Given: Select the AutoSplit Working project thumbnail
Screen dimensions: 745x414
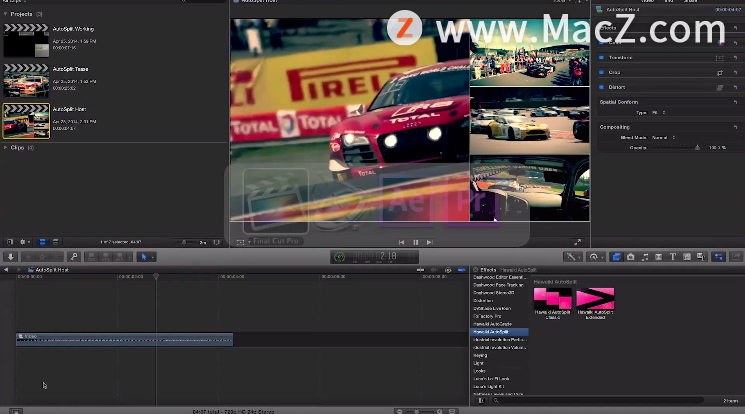Looking at the screenshot, I should [26, 40].
